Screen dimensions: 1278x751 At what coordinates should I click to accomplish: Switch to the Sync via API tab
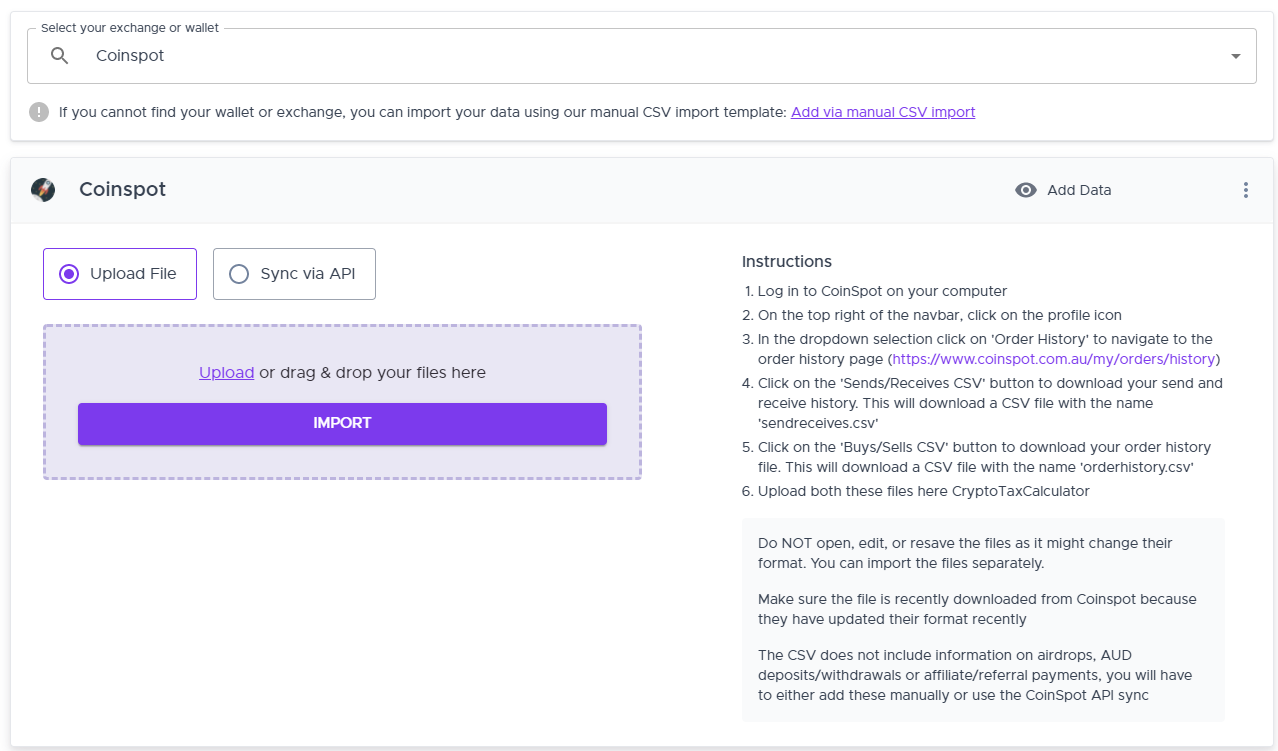pos(294,273)
